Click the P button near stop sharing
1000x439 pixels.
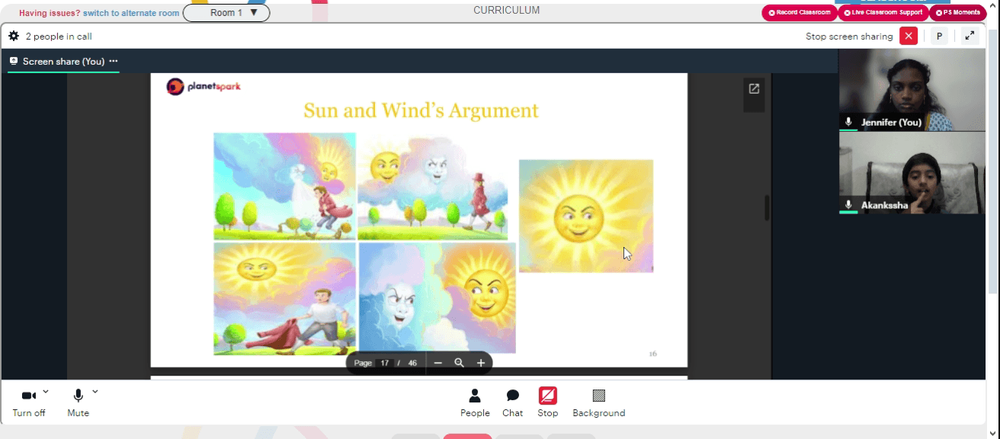[939, 36]
